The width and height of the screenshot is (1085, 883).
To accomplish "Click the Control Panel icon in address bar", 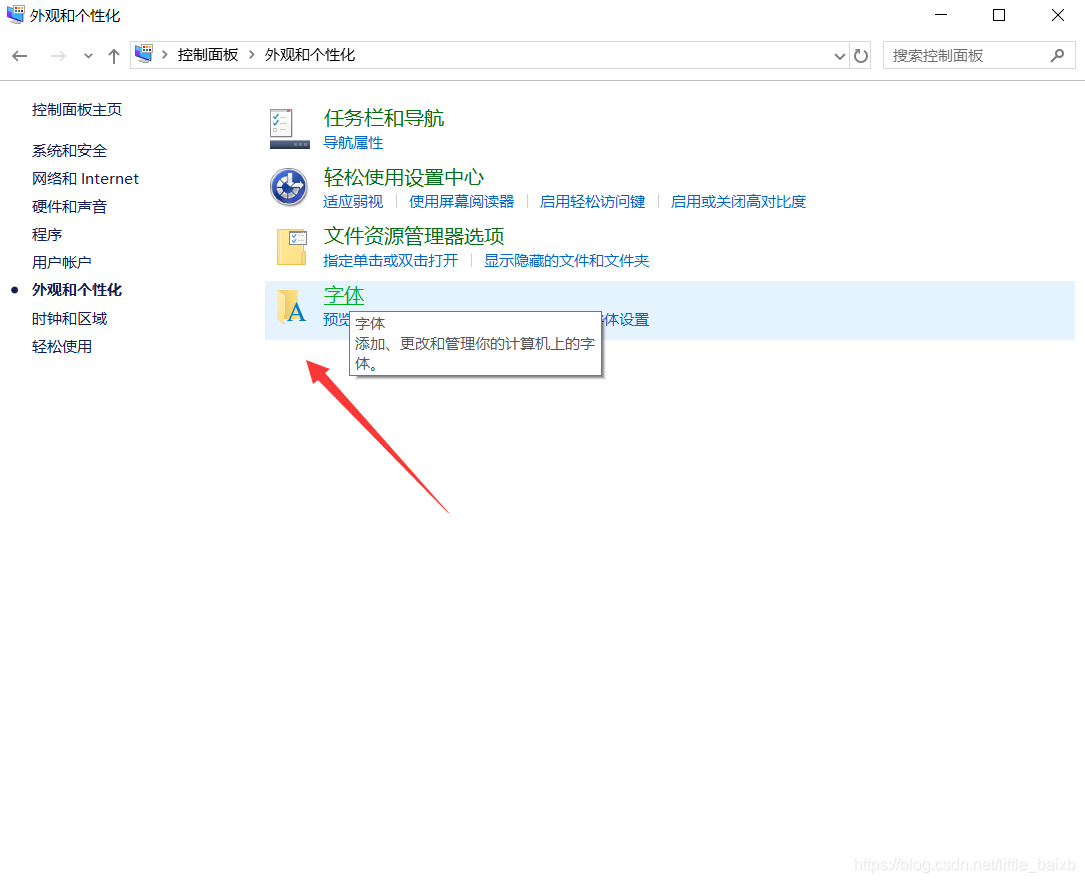I will pos(144,54).
